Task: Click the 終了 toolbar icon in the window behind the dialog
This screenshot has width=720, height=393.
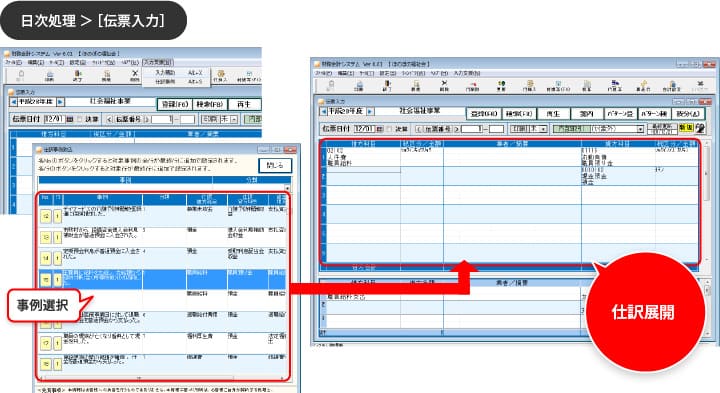Action: [78, 76]
